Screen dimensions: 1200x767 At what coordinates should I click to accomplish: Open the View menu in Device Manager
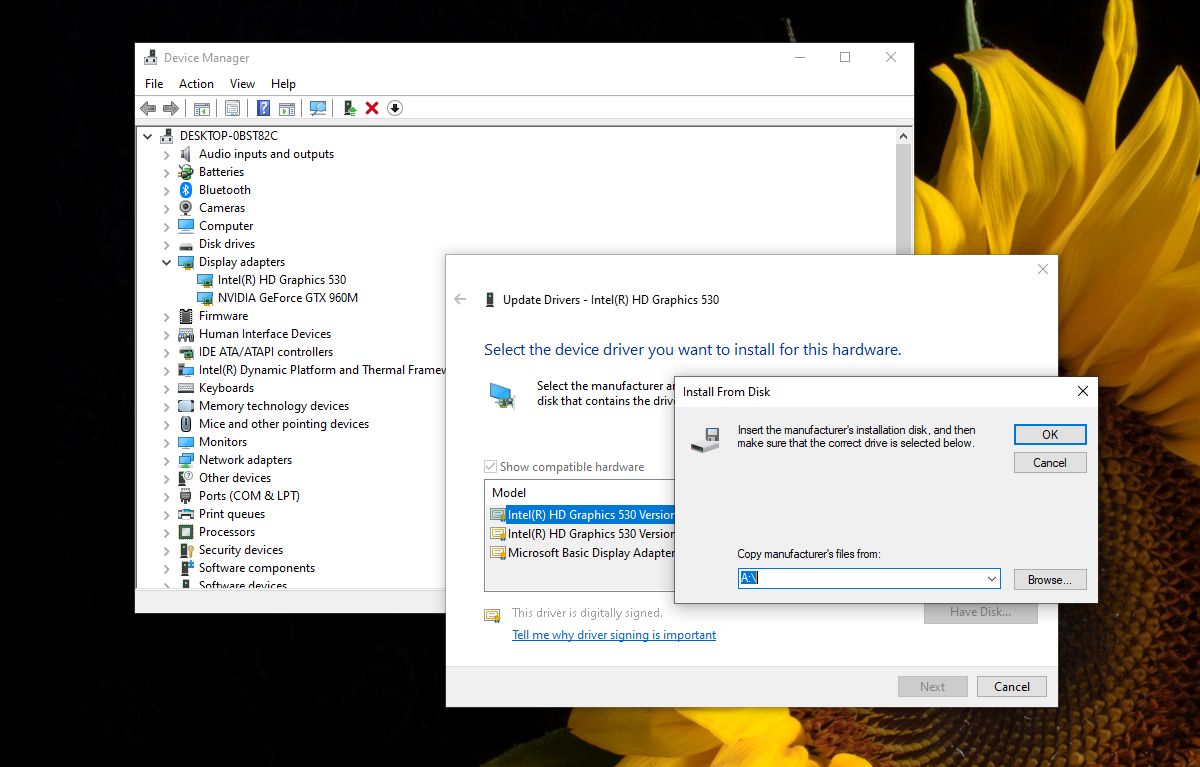pyautogui.click(x=242, y=84)
